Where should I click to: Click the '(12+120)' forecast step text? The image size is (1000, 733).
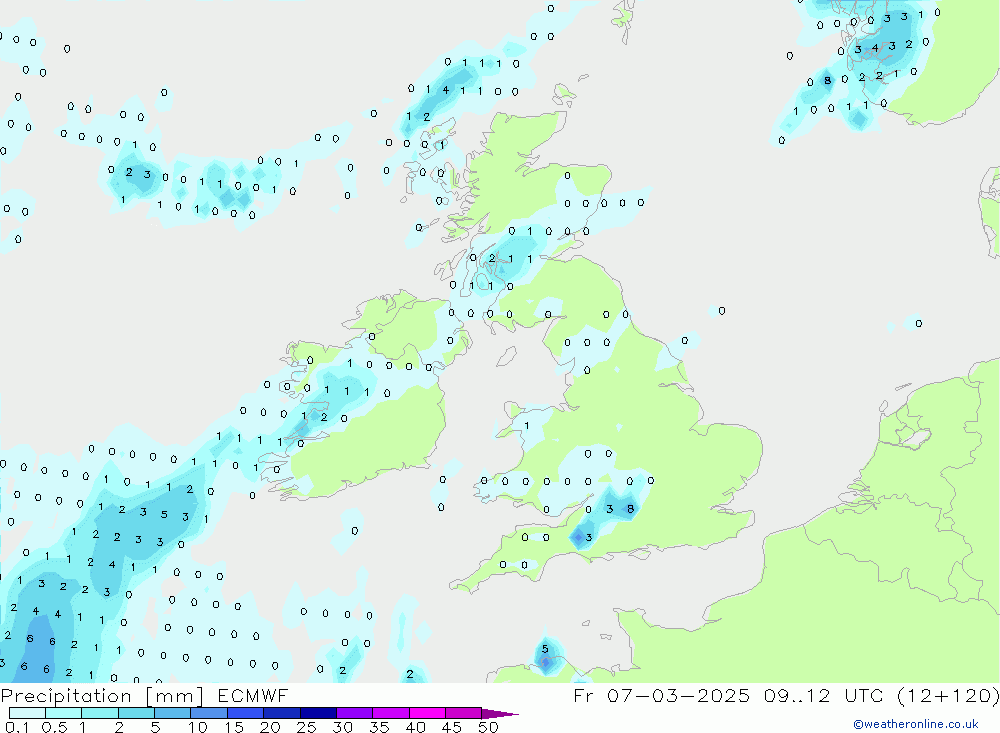click(x=948, y=696)
